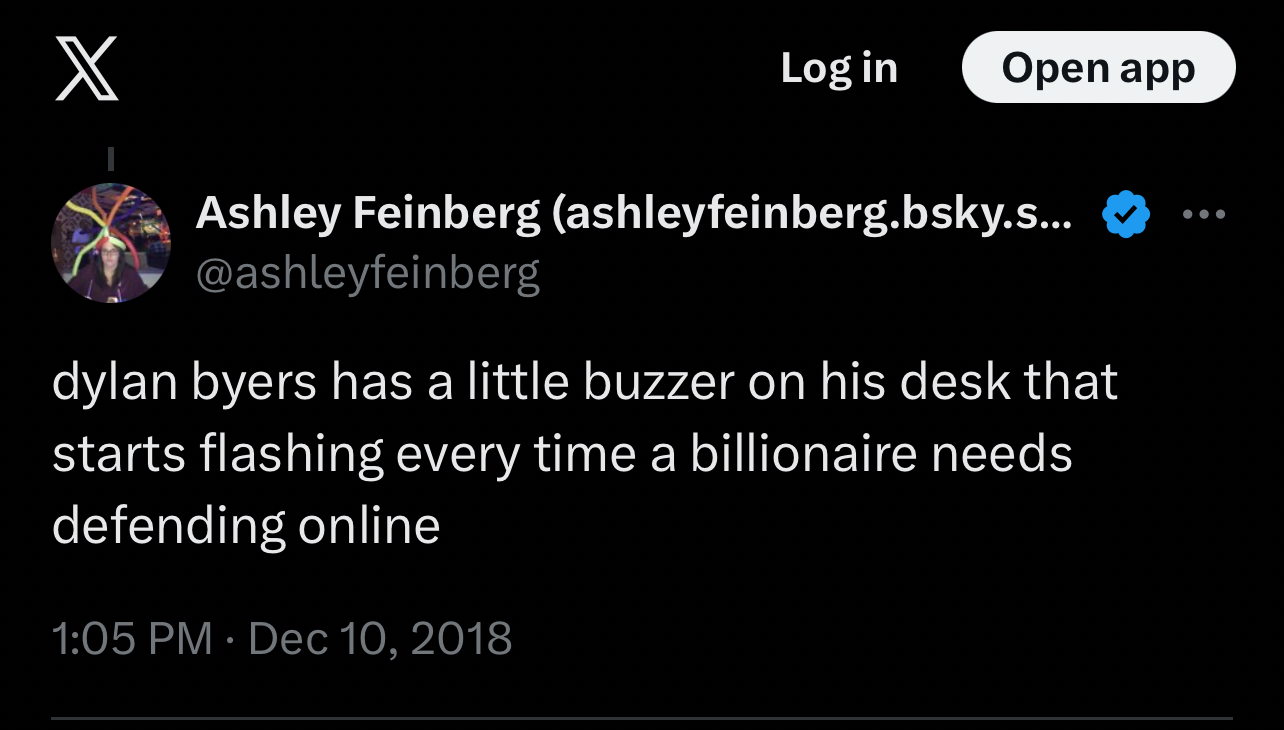The image size is (1284, 730).
Task: Open the tweet's more options menu
Action: [1203, 215]
